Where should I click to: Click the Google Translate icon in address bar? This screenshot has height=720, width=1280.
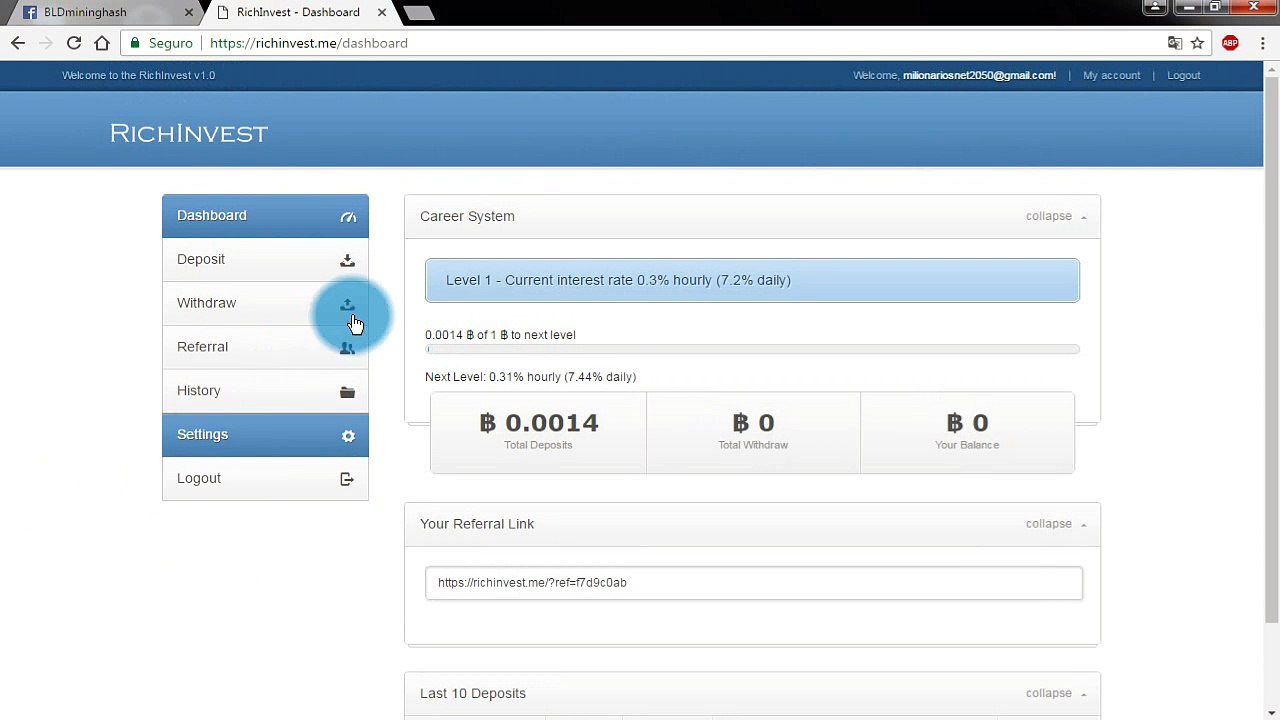1175,43
